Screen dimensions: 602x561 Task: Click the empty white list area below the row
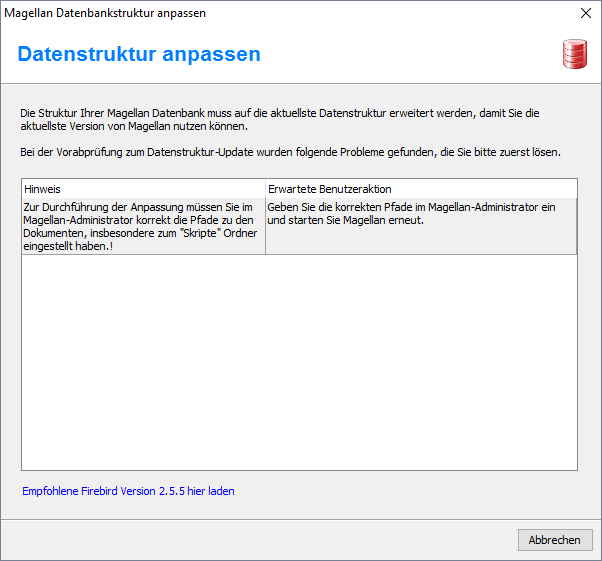click(x=299, y=362)
